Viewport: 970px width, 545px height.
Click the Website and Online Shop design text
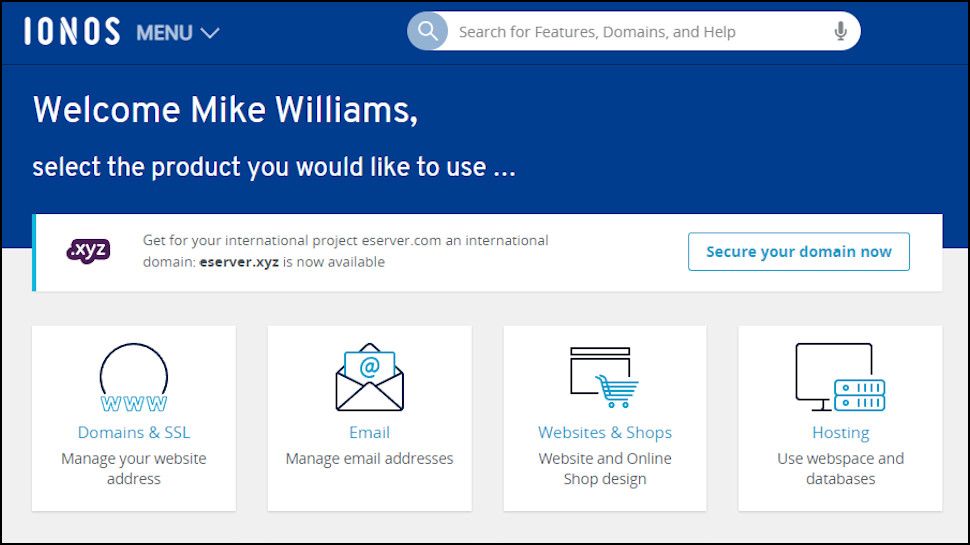click(x=604, y=469)
